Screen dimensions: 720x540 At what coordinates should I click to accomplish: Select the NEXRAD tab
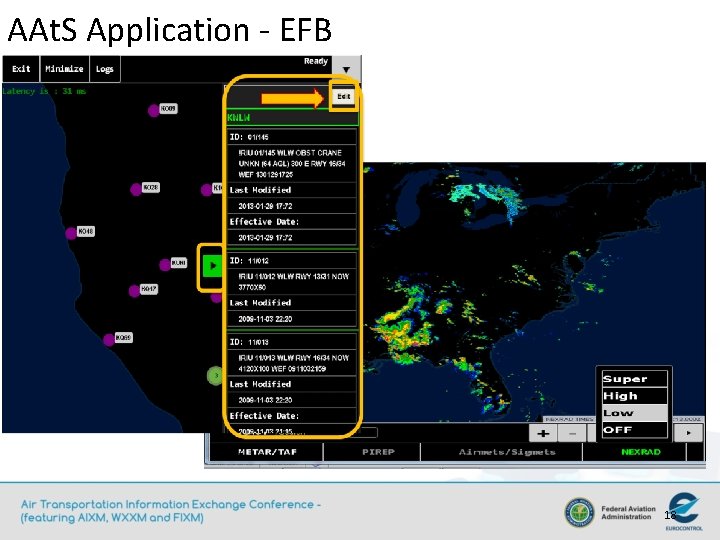641,452
